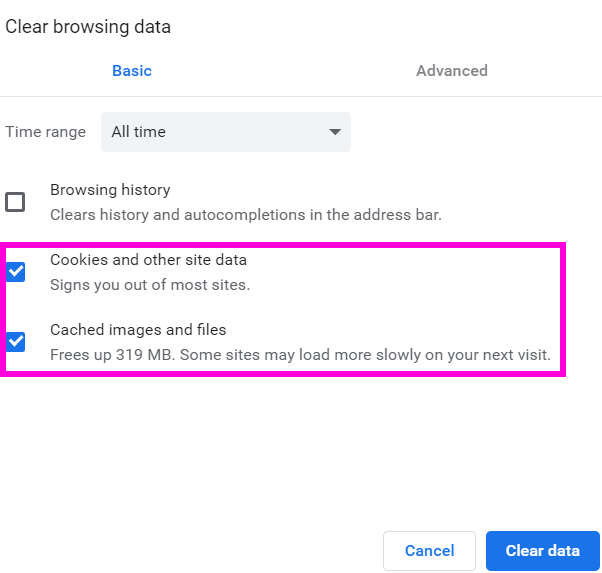Open the Time range combo box
The height and width of the screenshot is (573, 602).
(x=226, y=132)
